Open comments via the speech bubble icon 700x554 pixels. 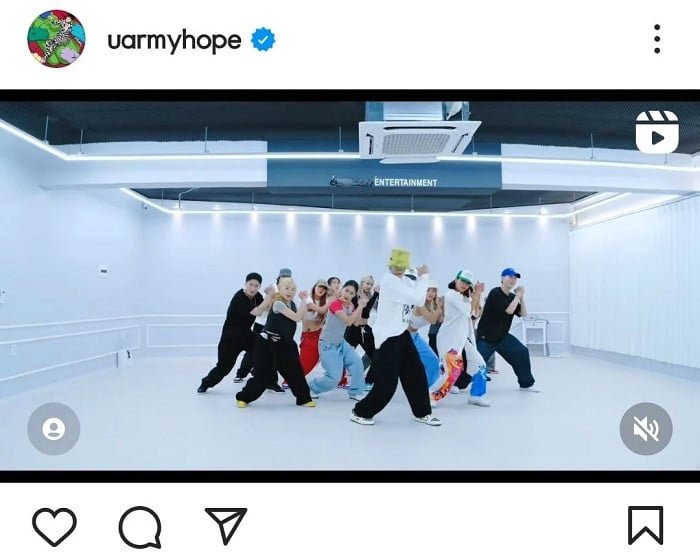point(140,527)
